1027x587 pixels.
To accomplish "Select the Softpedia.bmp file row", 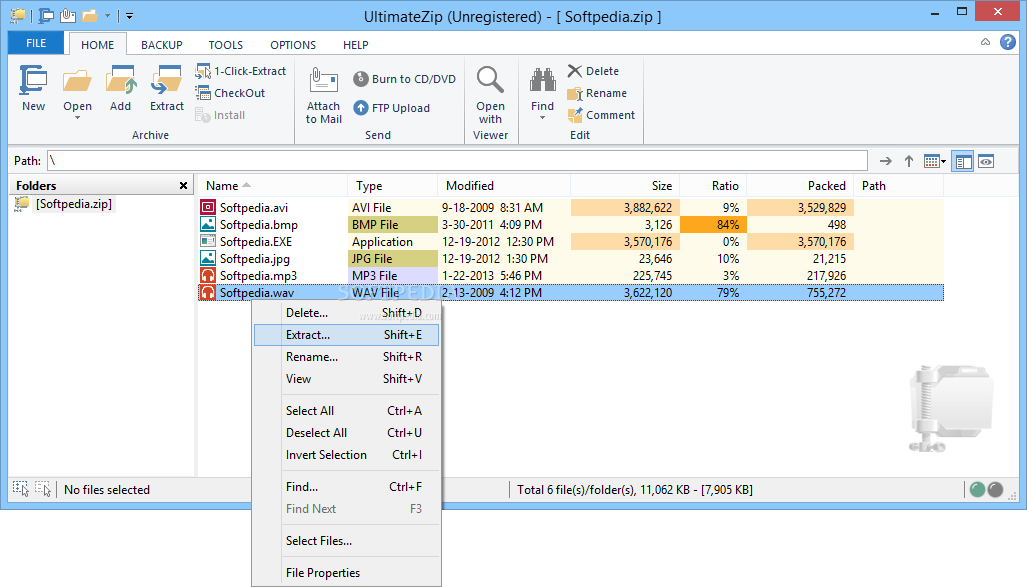I will coord(570,225).
